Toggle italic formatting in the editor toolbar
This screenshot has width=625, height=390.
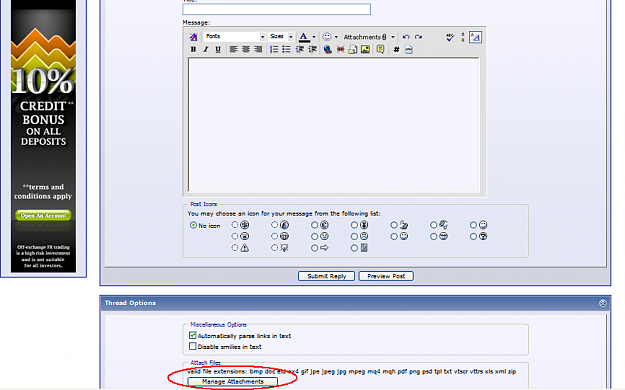(206, 49)
